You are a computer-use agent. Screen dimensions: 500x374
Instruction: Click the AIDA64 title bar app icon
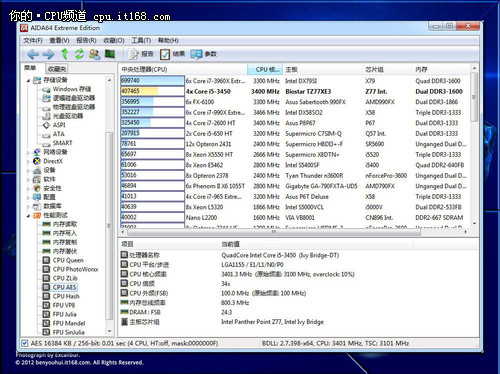pyautogui.click(x=24, y=28)
